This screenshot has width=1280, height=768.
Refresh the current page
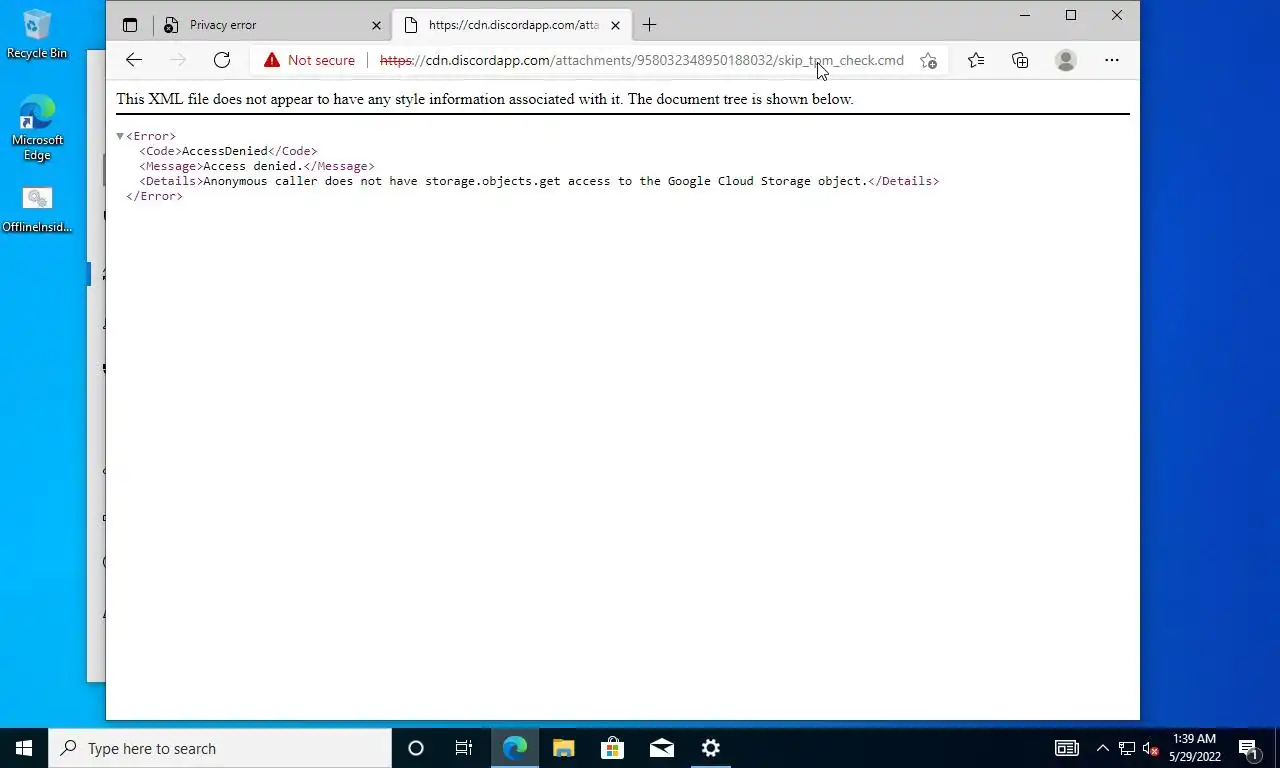pos(222,60)
